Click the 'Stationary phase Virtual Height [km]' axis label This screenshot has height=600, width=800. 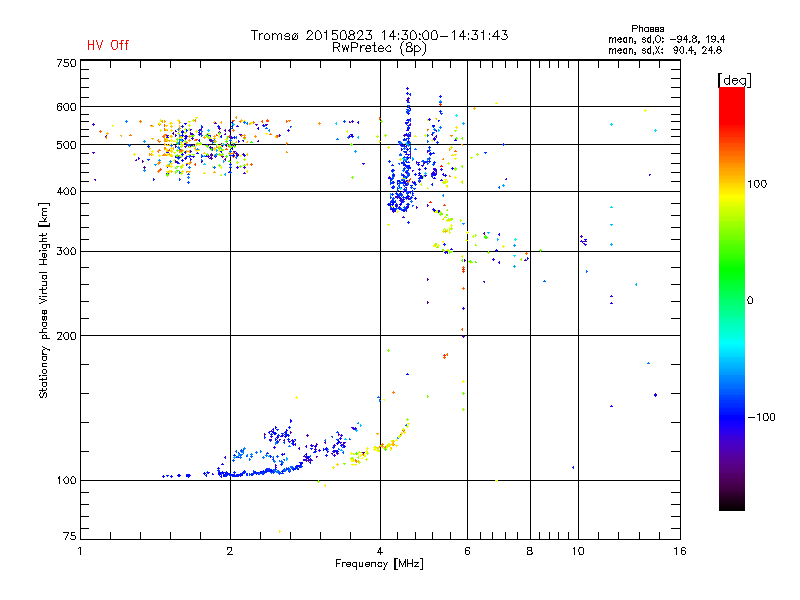tap(44, 301)
